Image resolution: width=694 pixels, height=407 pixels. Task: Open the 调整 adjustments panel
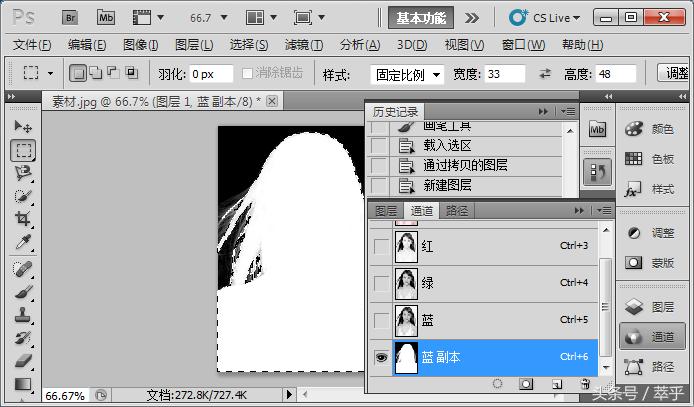[x=650, y=233]
